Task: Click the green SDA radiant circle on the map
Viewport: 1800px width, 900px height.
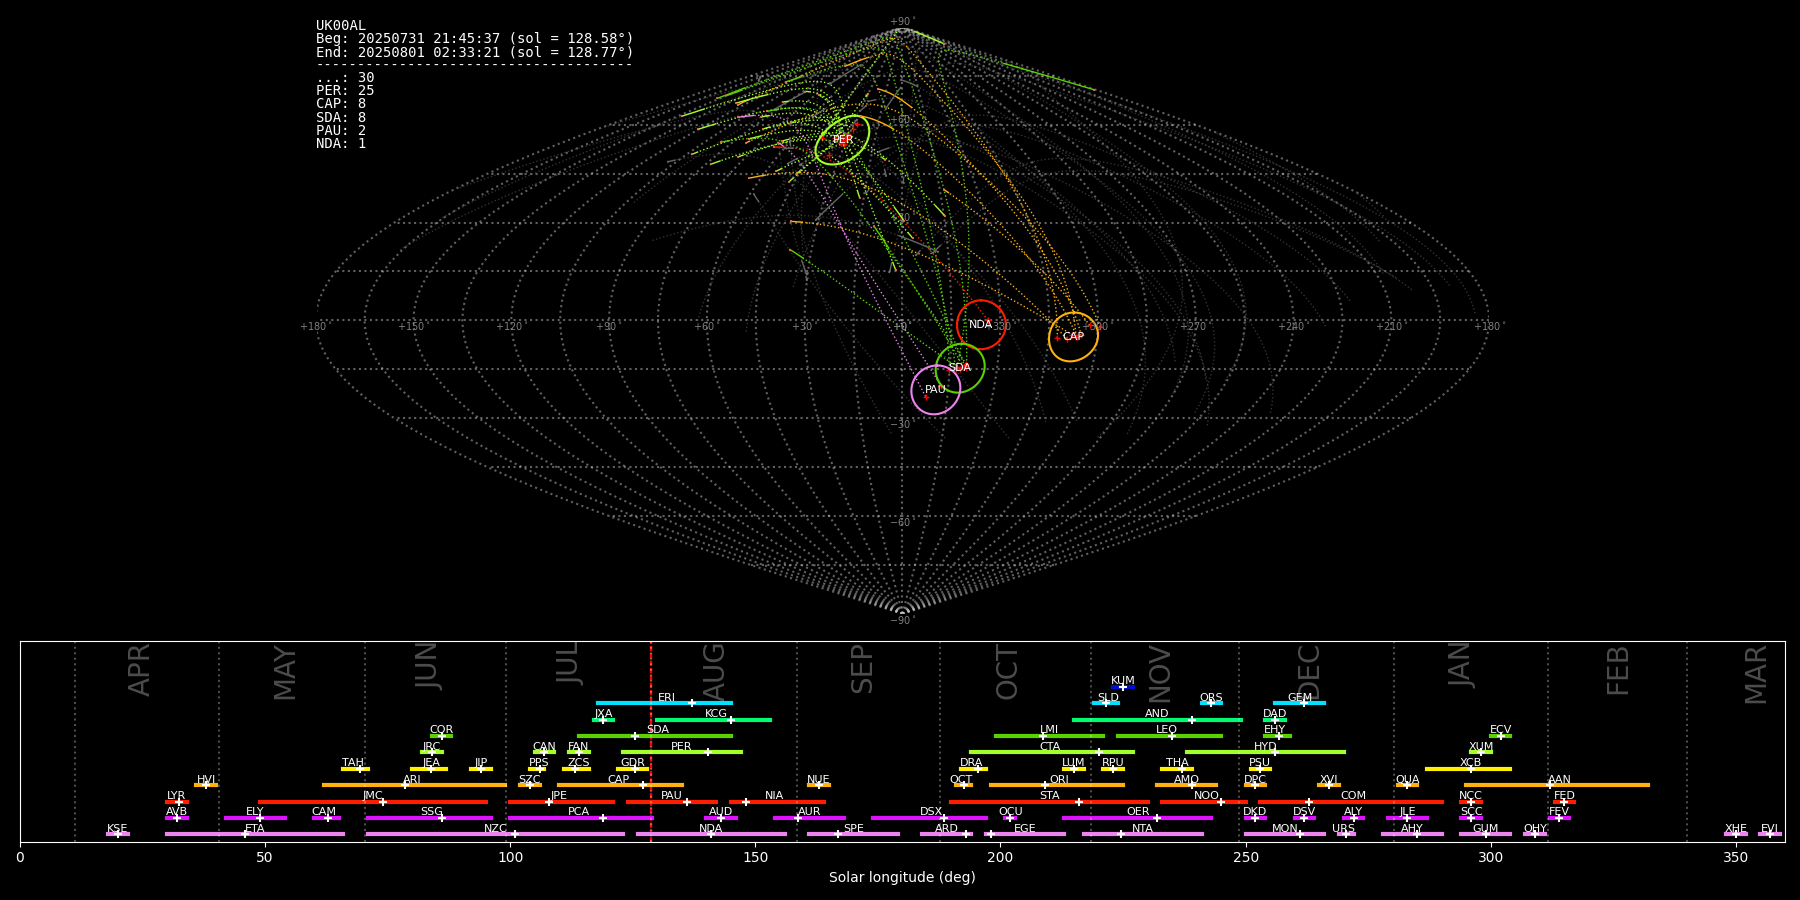Action: (960, 367)
